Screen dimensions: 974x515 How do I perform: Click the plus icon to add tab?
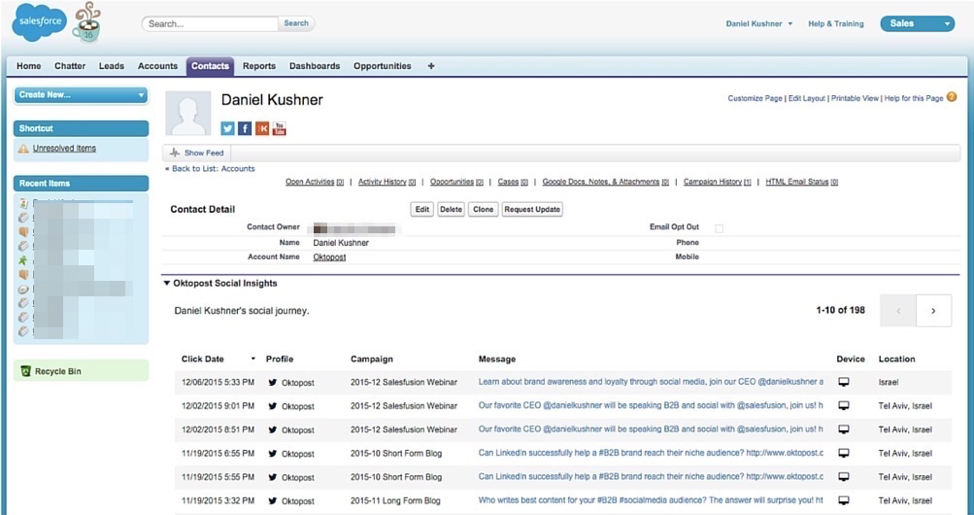[431, 66]
